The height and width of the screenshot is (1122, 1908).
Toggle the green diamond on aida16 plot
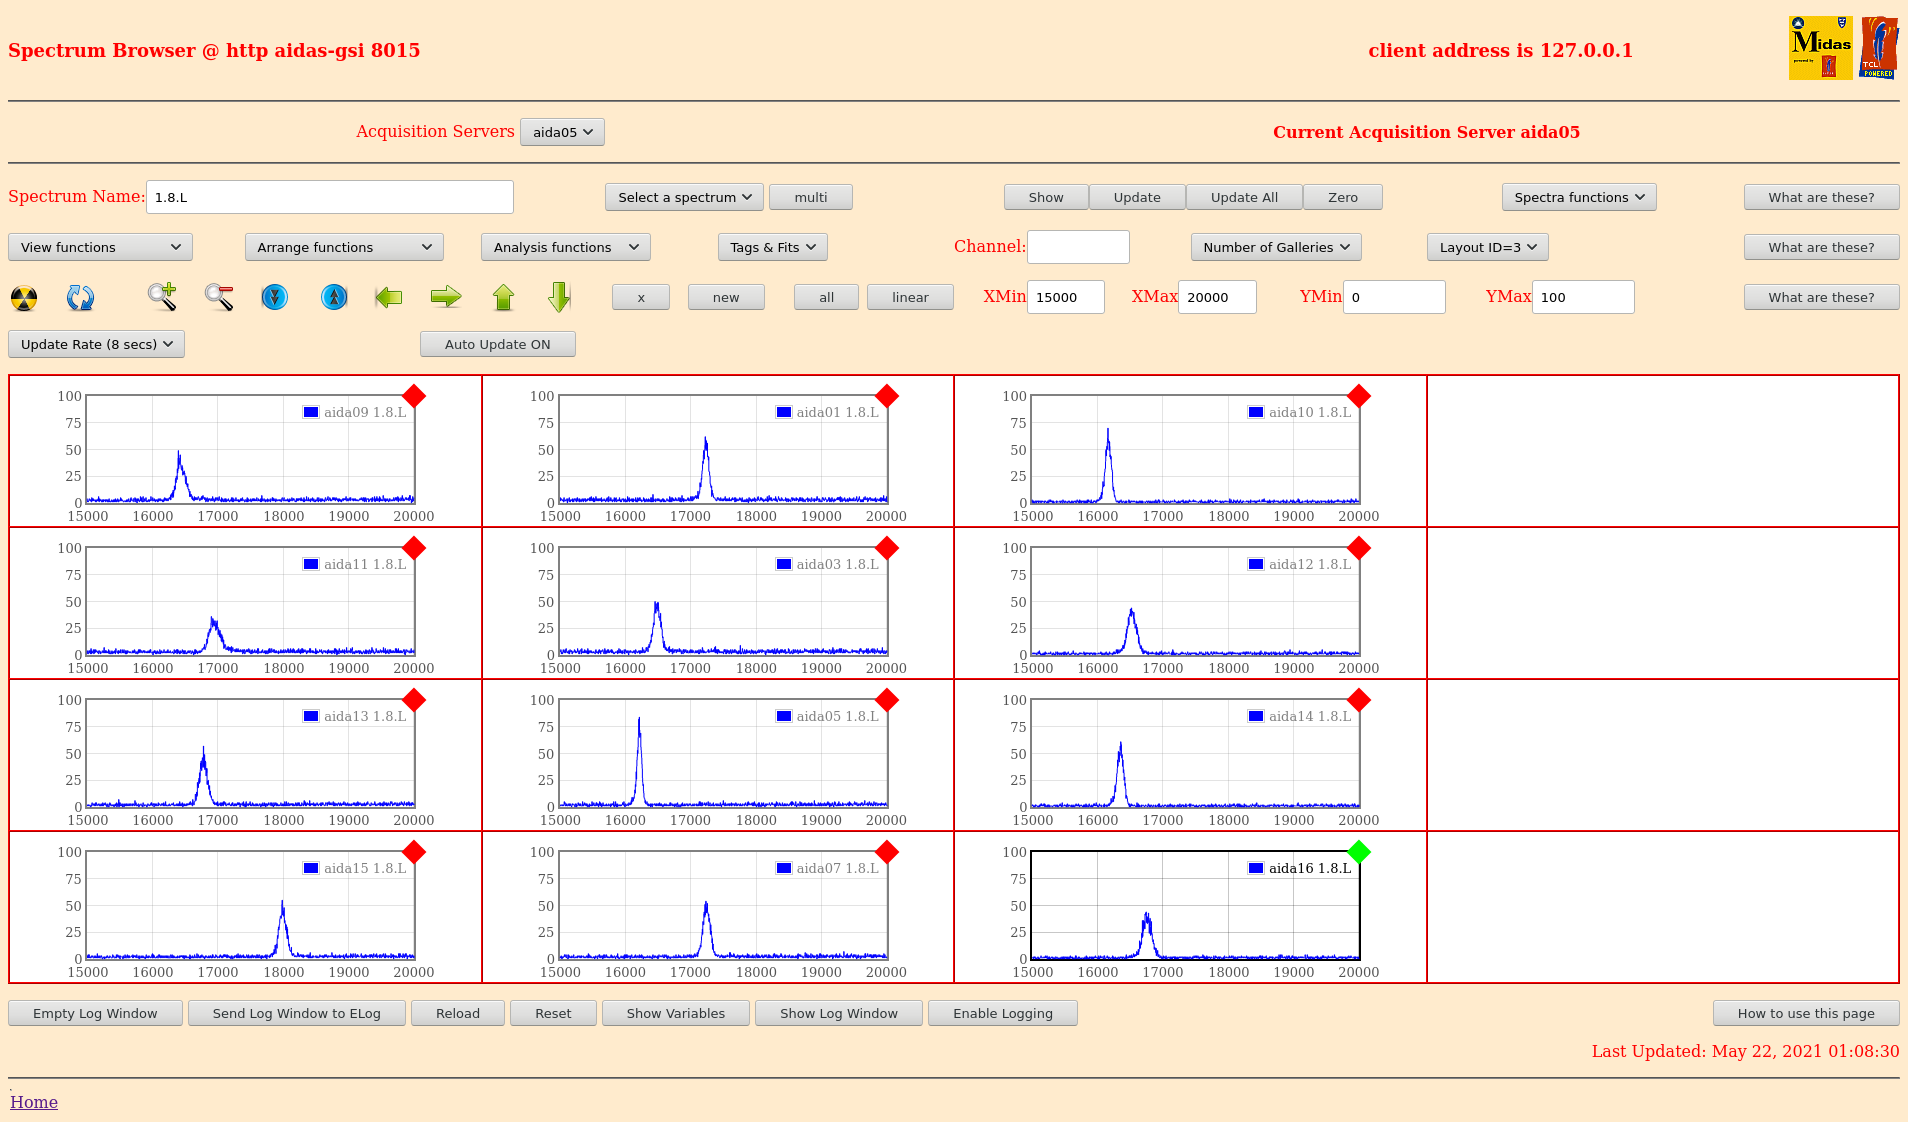[1358, 852]
